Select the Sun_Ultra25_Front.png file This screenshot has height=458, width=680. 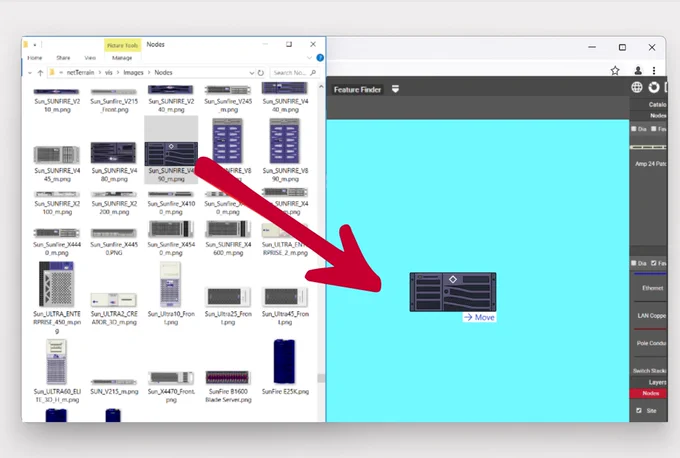(228, 306)
